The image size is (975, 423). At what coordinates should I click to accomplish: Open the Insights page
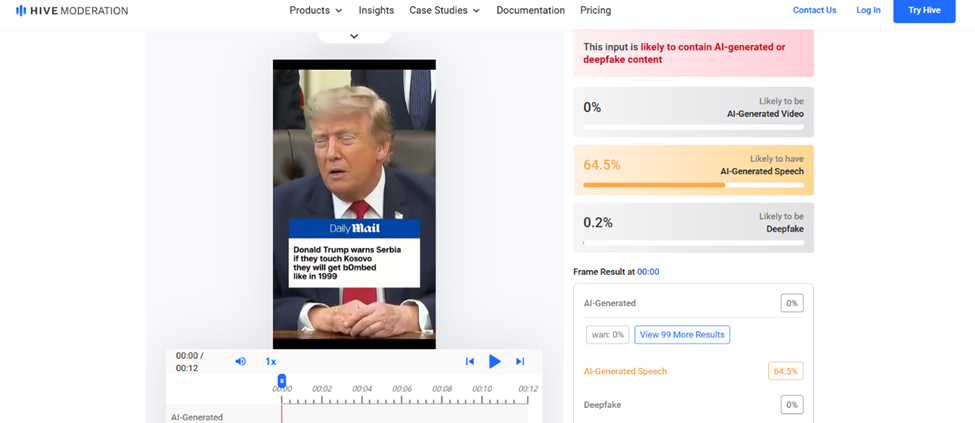376,11
